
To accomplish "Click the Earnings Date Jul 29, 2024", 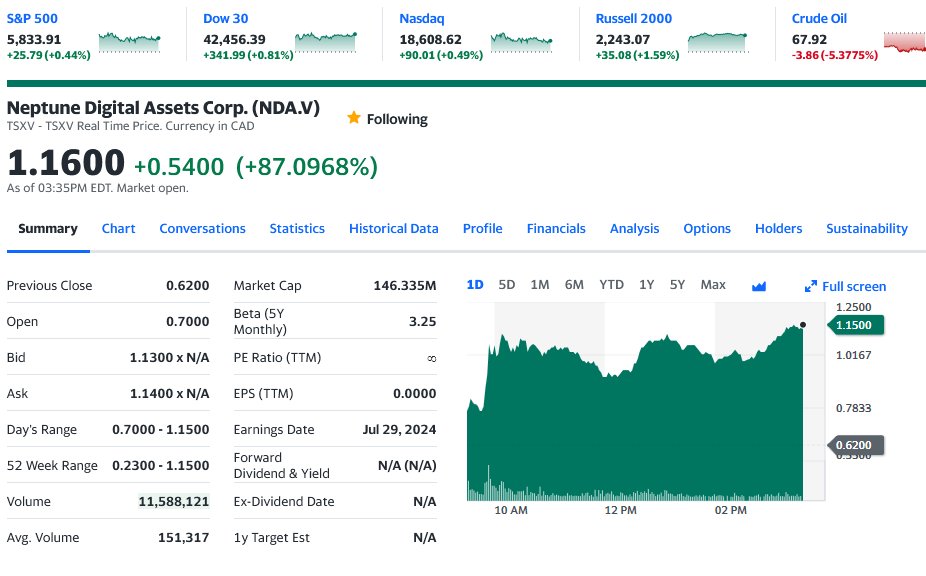I will click(x=399, y=429).
